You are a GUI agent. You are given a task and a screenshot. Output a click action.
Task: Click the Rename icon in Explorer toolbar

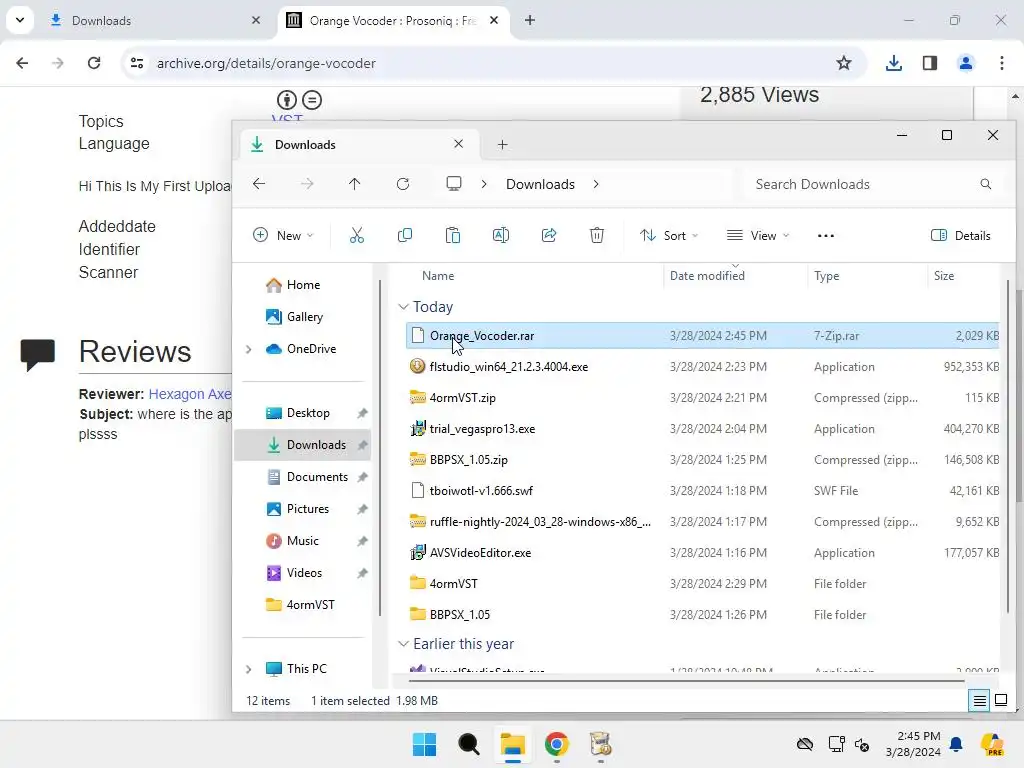(x=501, y=236)
